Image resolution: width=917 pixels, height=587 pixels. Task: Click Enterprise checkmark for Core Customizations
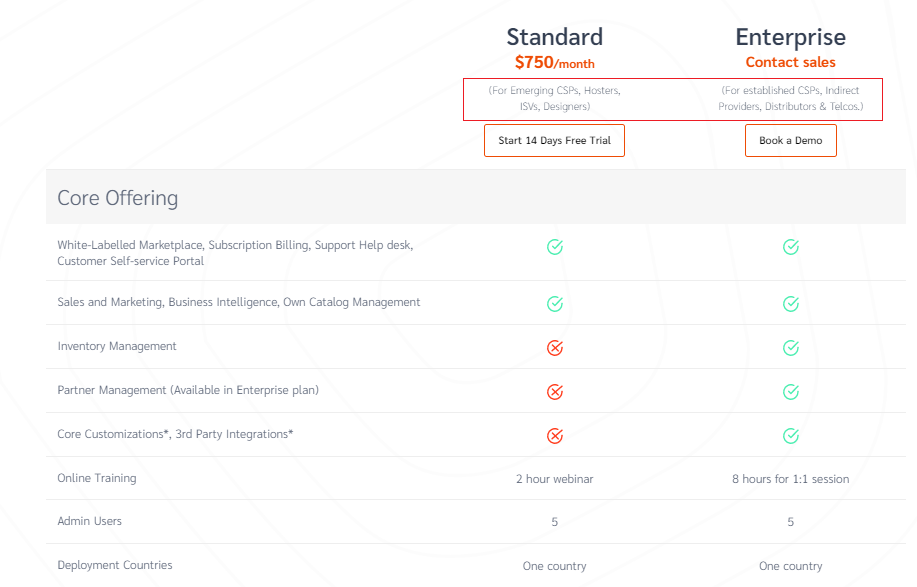(791, 436)
